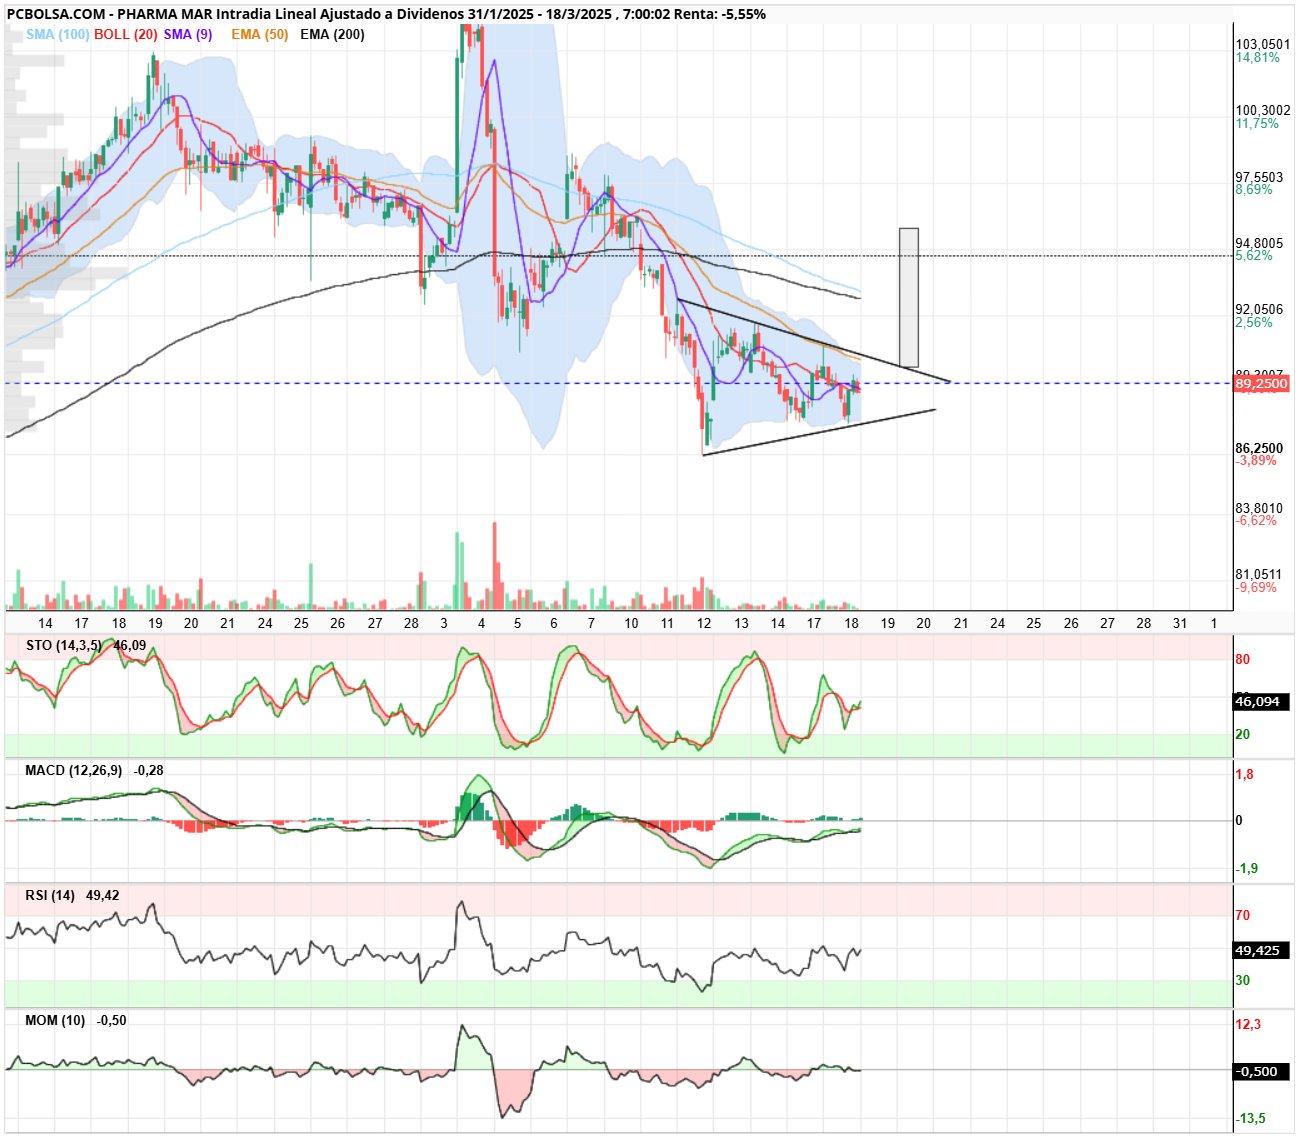Image resolution: width=1299 pixels, height=1138 pixels.
Task: Select the SMA (9) legend entry
Action: click(188, 34)
